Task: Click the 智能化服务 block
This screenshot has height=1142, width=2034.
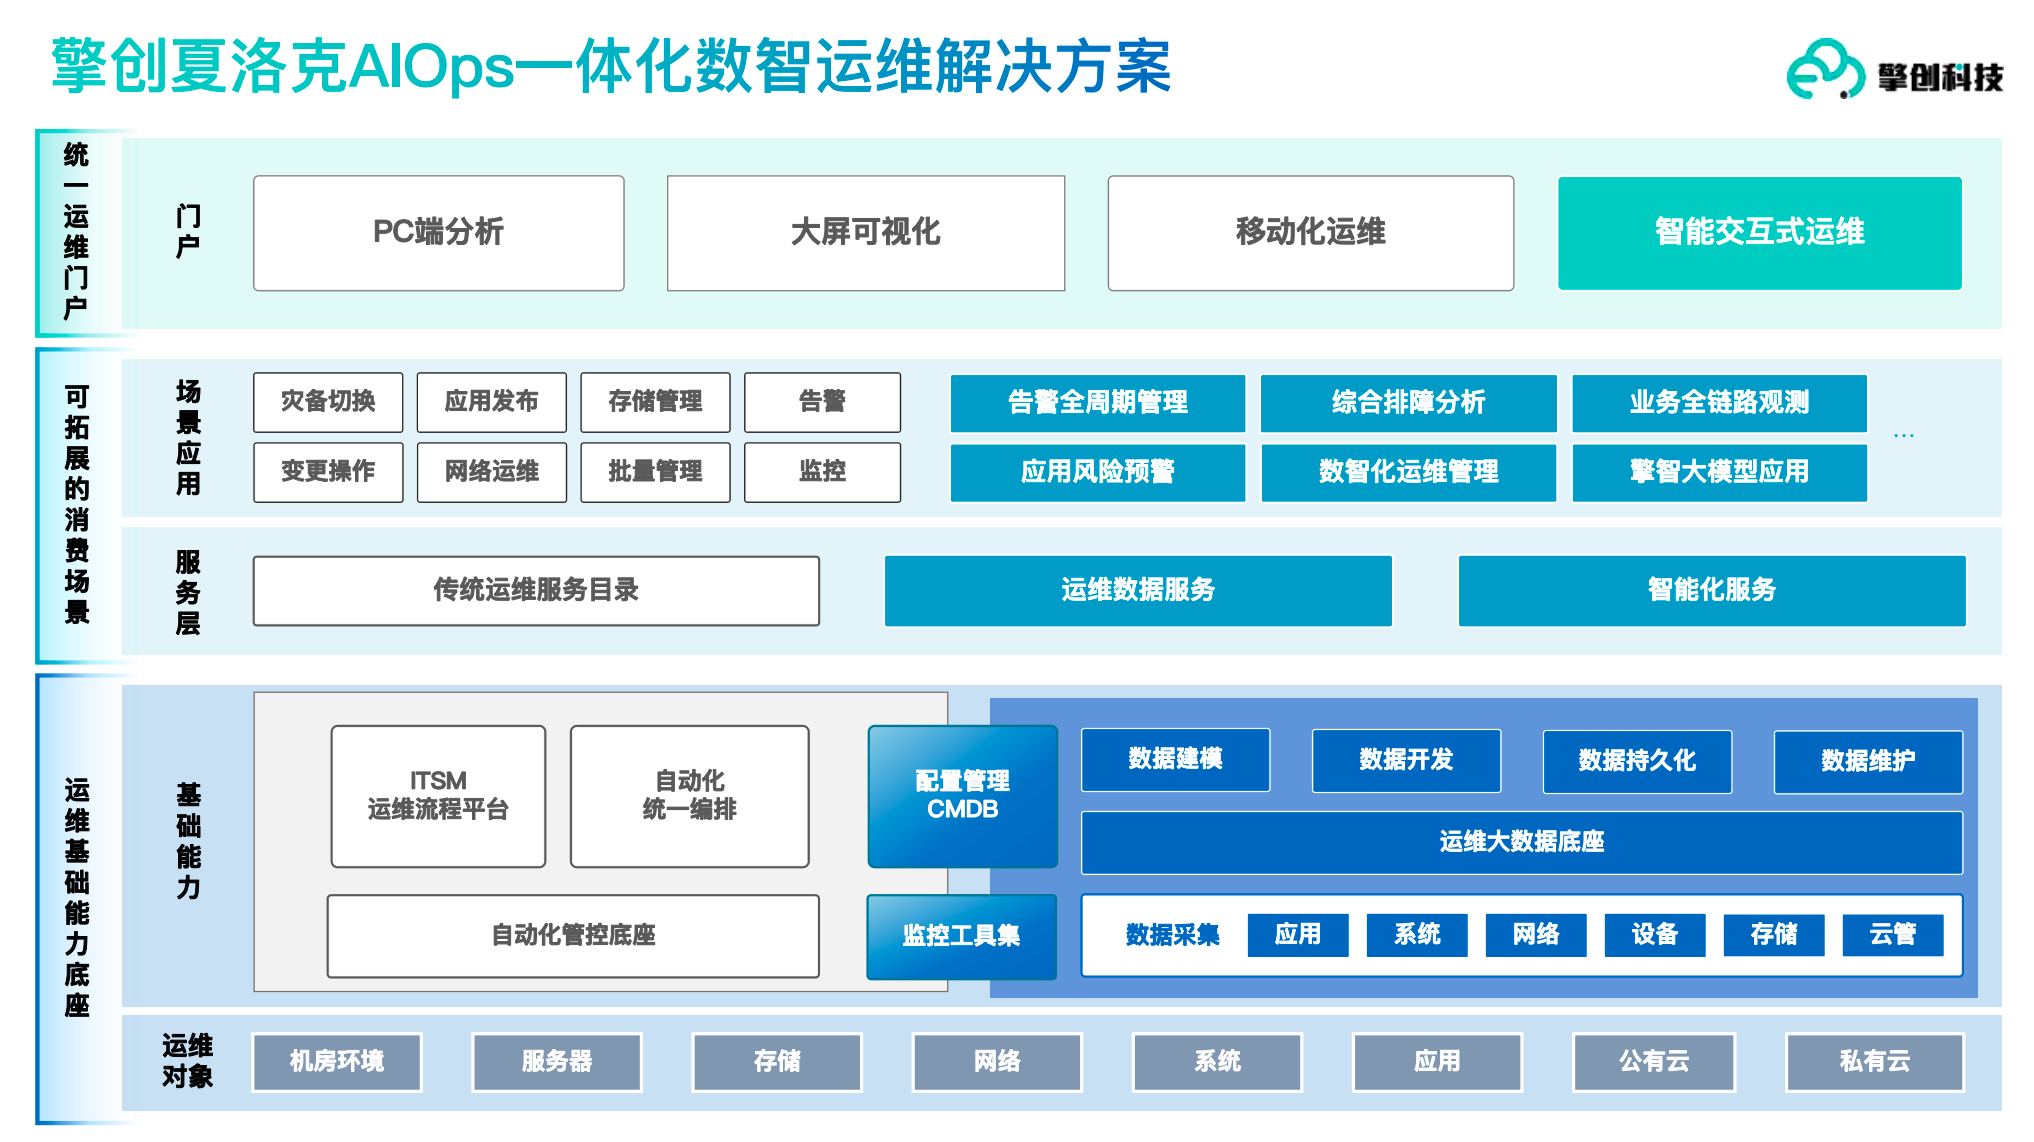Action: tap(1711, 591)
